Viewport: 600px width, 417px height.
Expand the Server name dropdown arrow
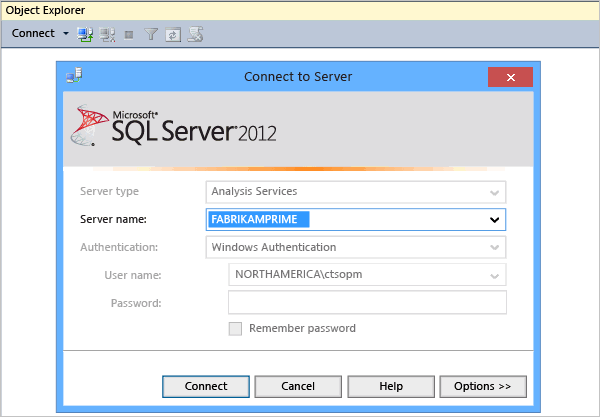[494, 219]
